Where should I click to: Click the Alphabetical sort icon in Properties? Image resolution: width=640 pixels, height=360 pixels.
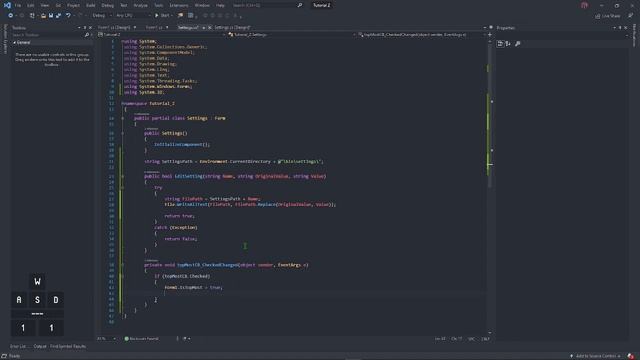[508, 44]
